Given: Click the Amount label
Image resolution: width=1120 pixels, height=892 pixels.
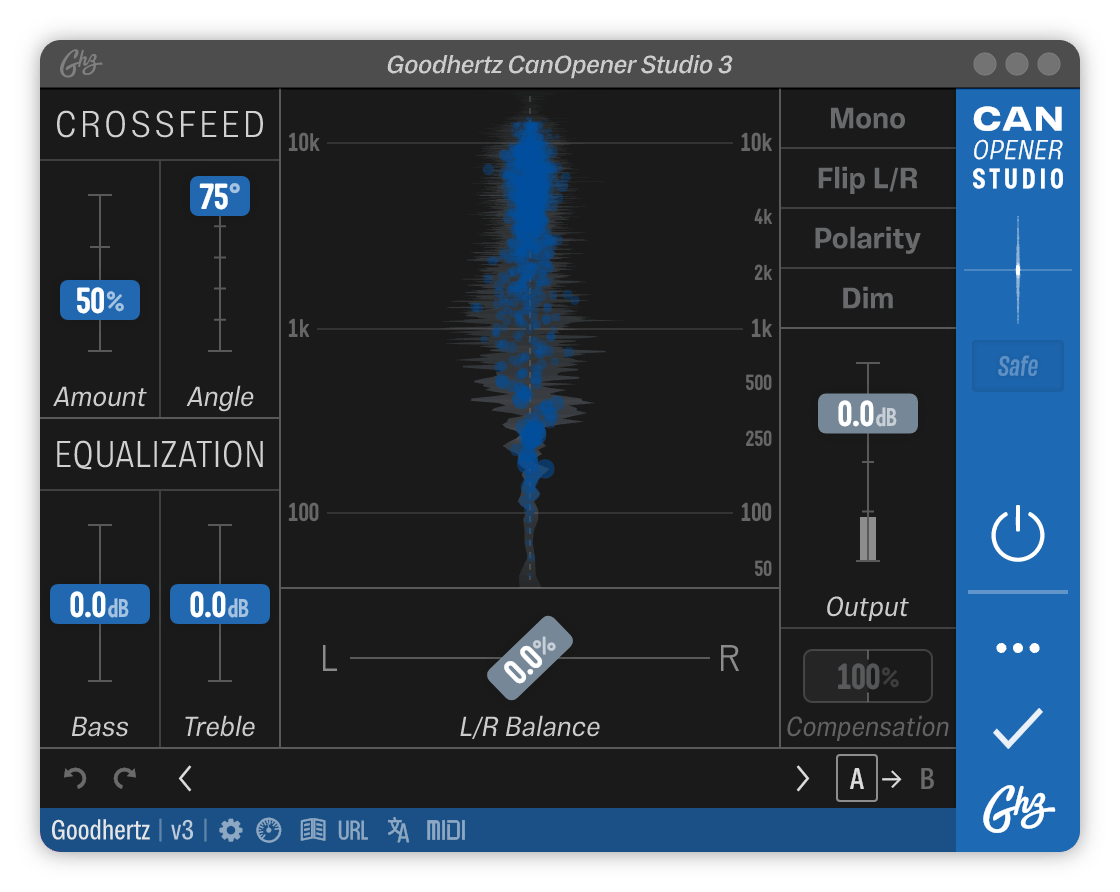Looking at the screenshot, I should tap(100, 396).
